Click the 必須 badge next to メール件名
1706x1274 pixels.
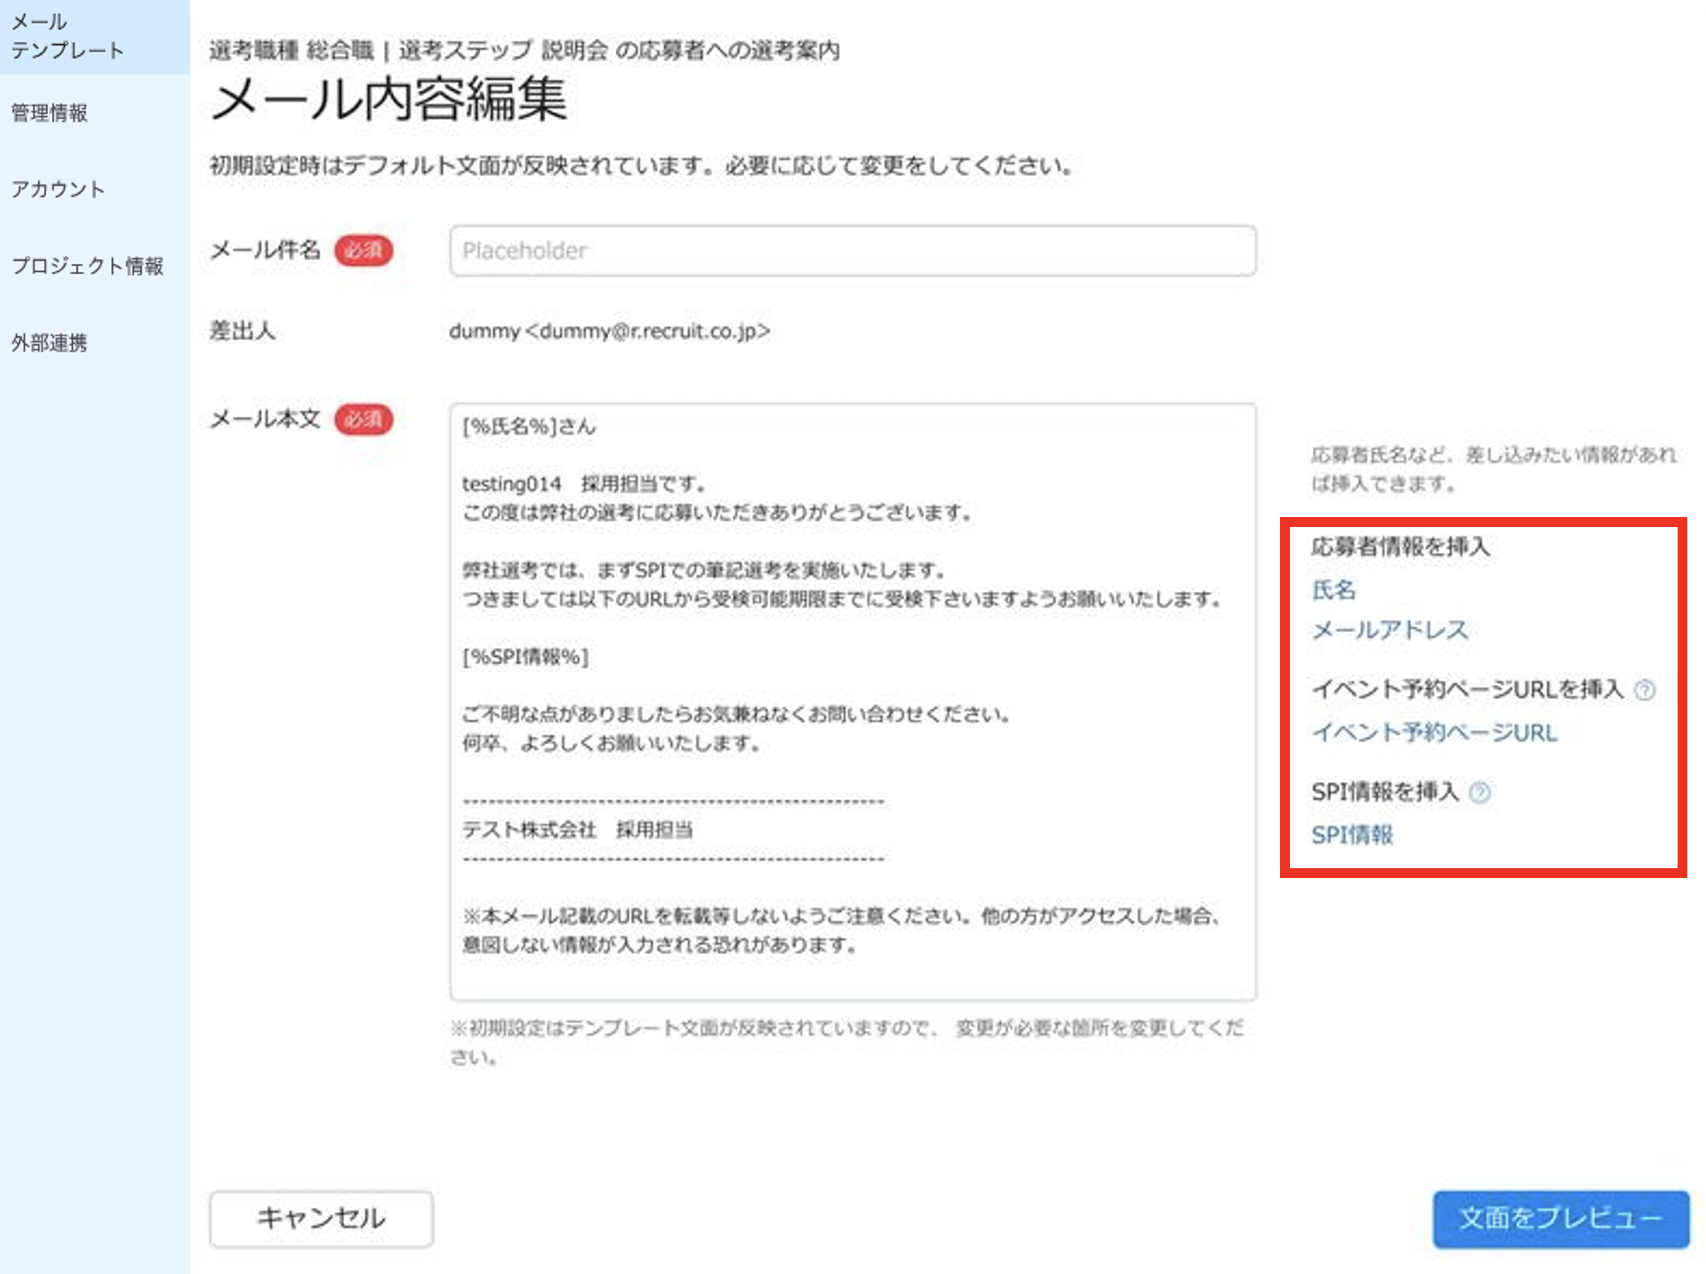point(363,250)
